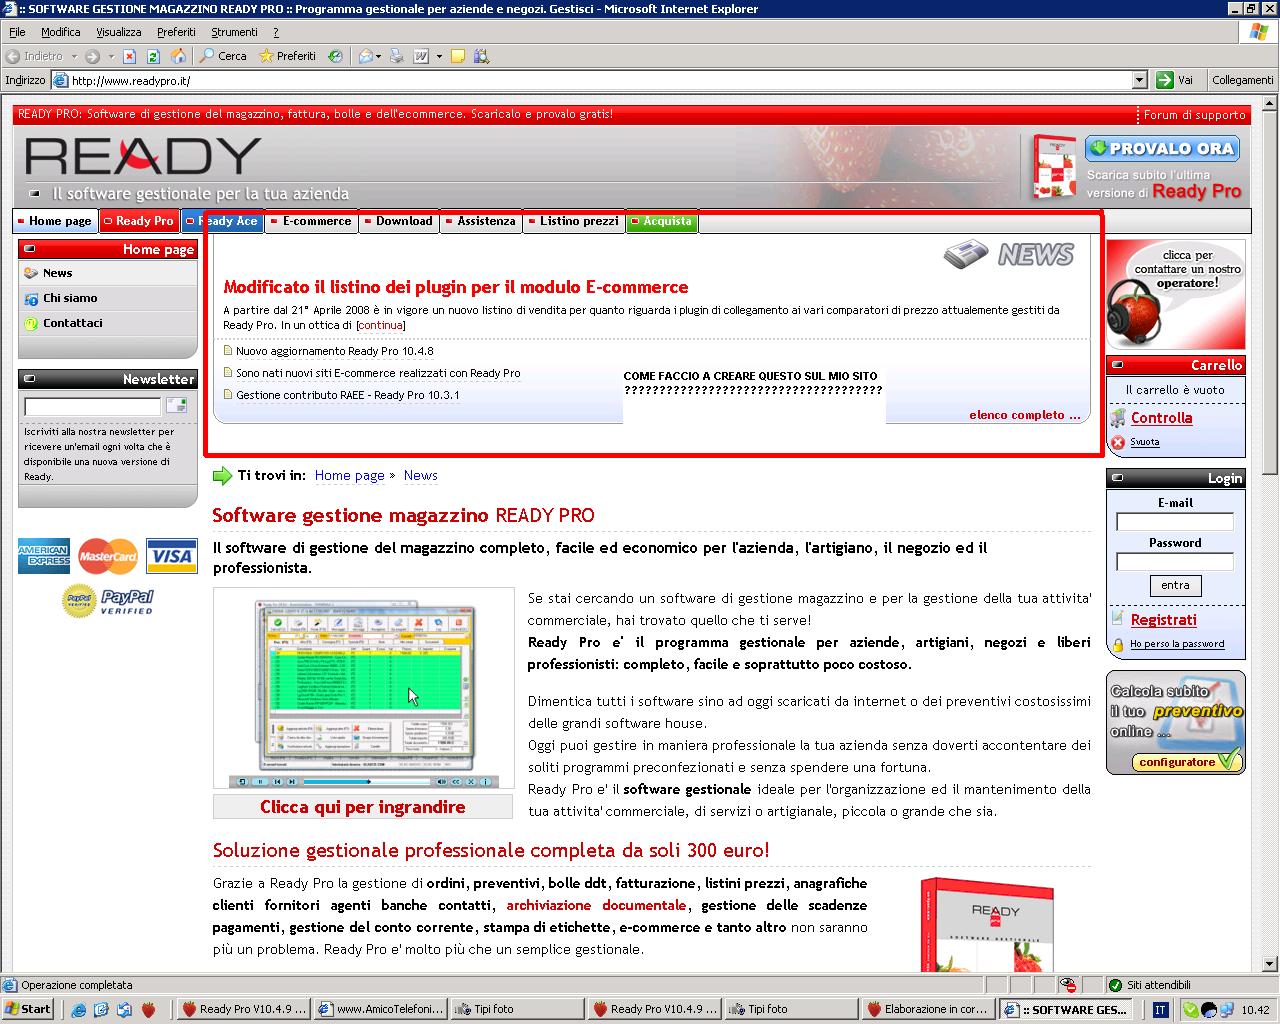
Task: Open the address bar URL dropdown
Action: pos(1139,80)
